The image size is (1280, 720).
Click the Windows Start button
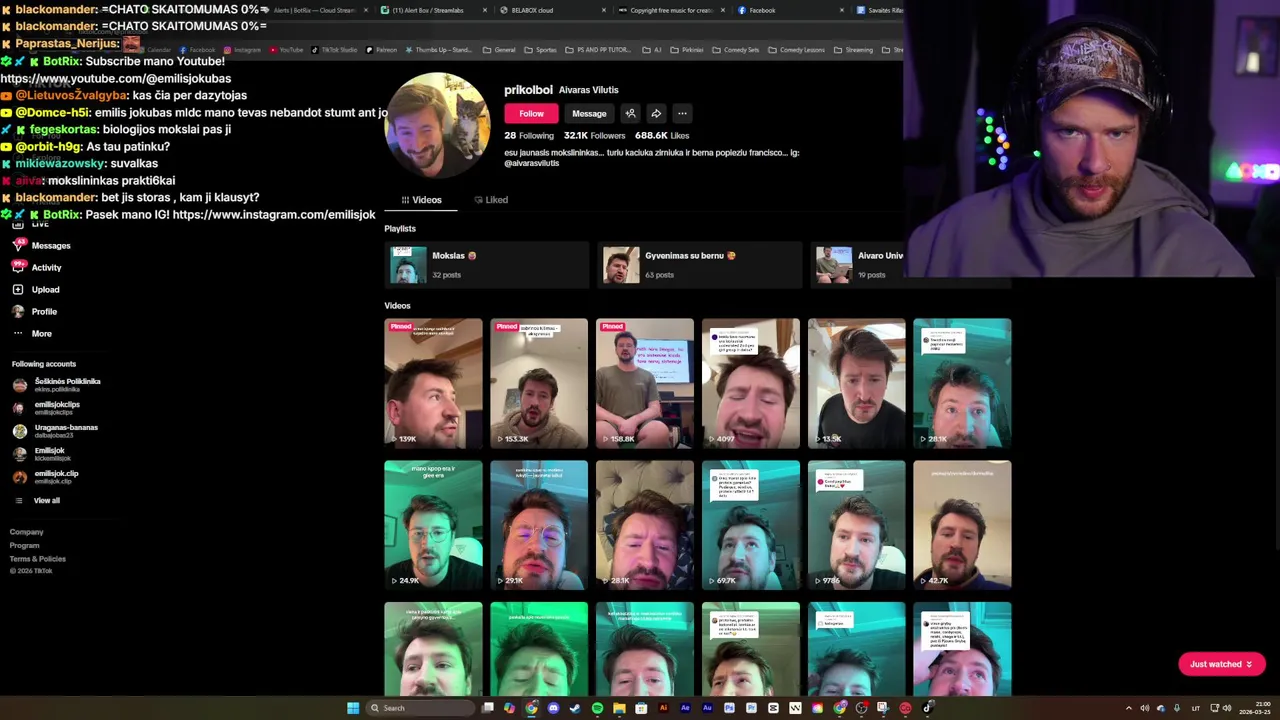[x=353, y=708]
